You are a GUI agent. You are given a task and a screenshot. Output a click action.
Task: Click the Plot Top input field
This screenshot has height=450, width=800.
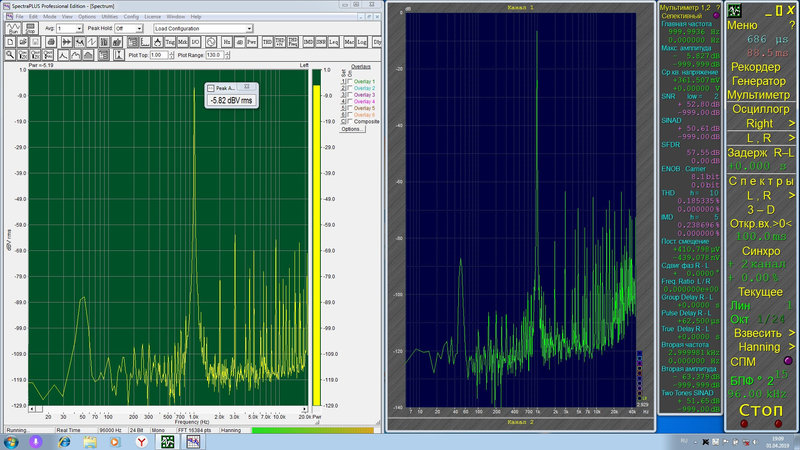[x=159, y=55]
